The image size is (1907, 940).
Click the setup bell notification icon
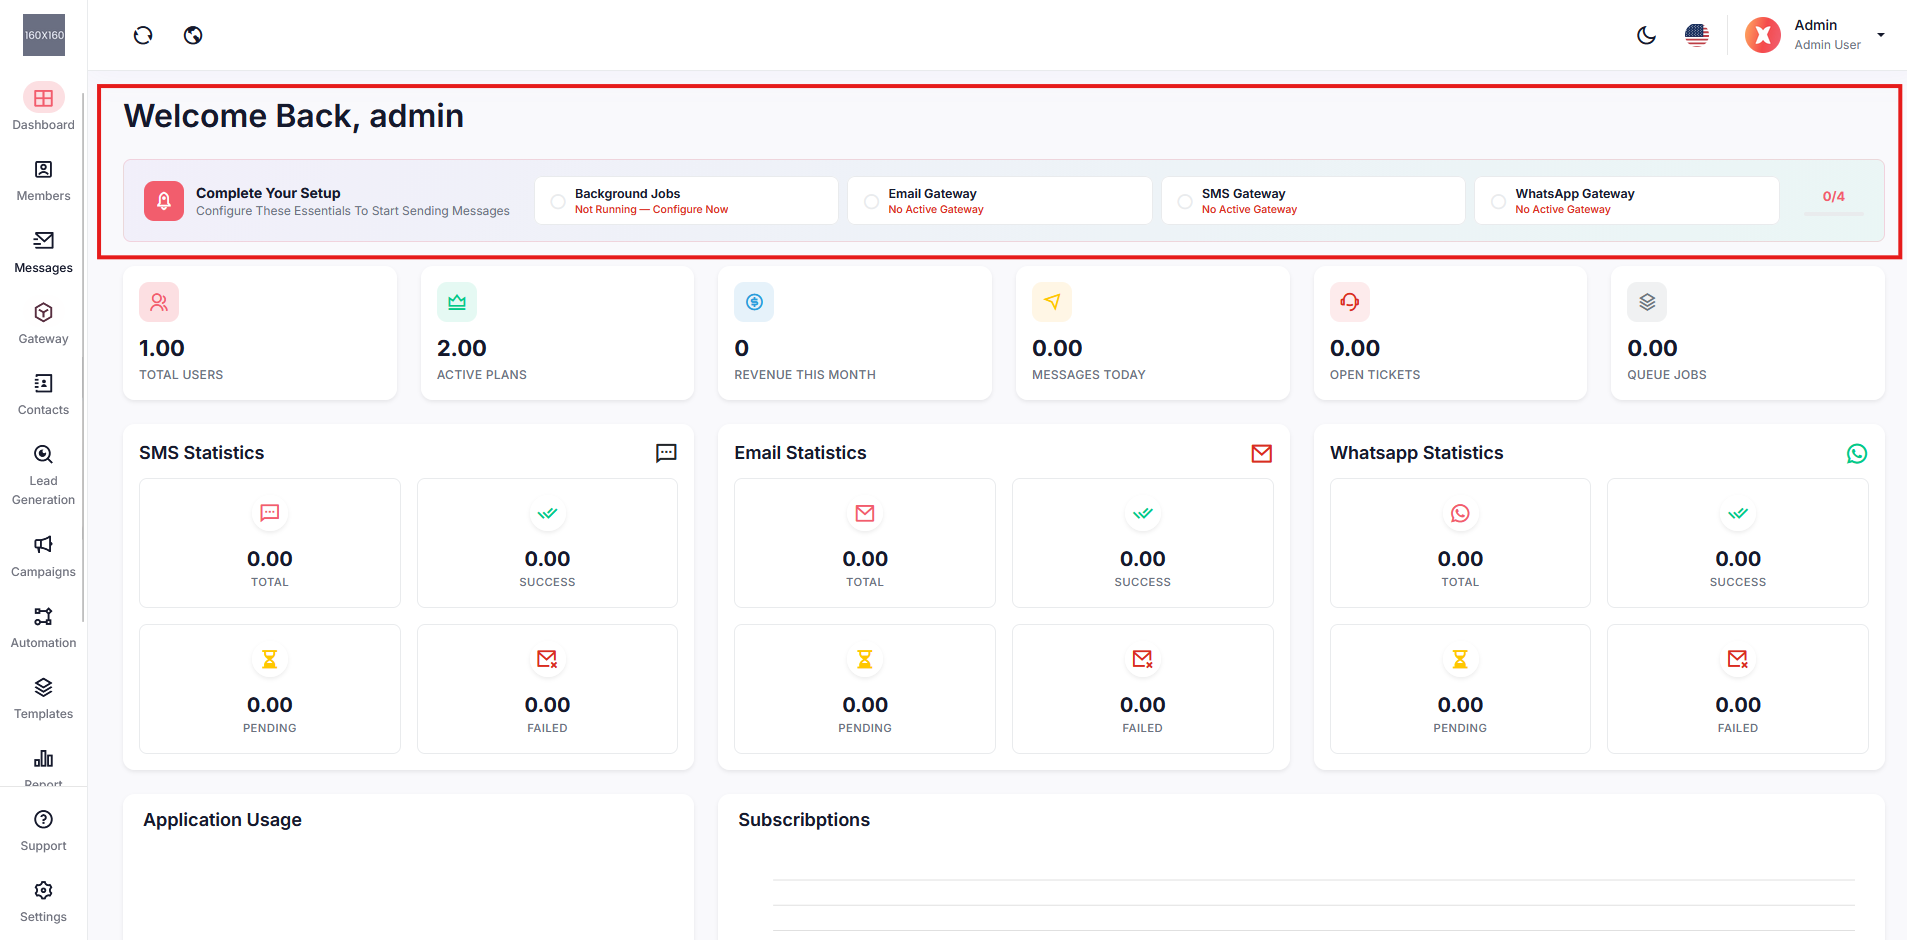[164, 201]
